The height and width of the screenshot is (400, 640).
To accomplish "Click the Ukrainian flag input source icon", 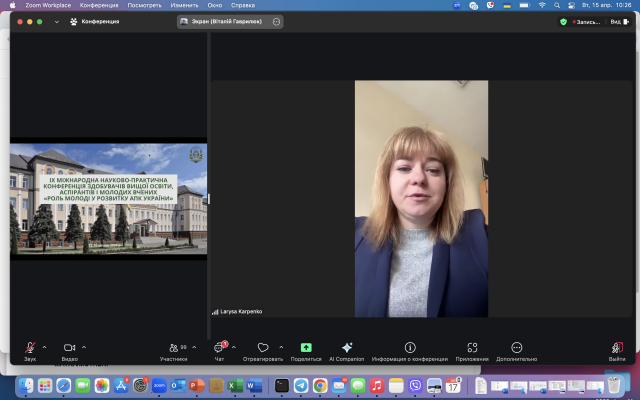I will point(507,5).
